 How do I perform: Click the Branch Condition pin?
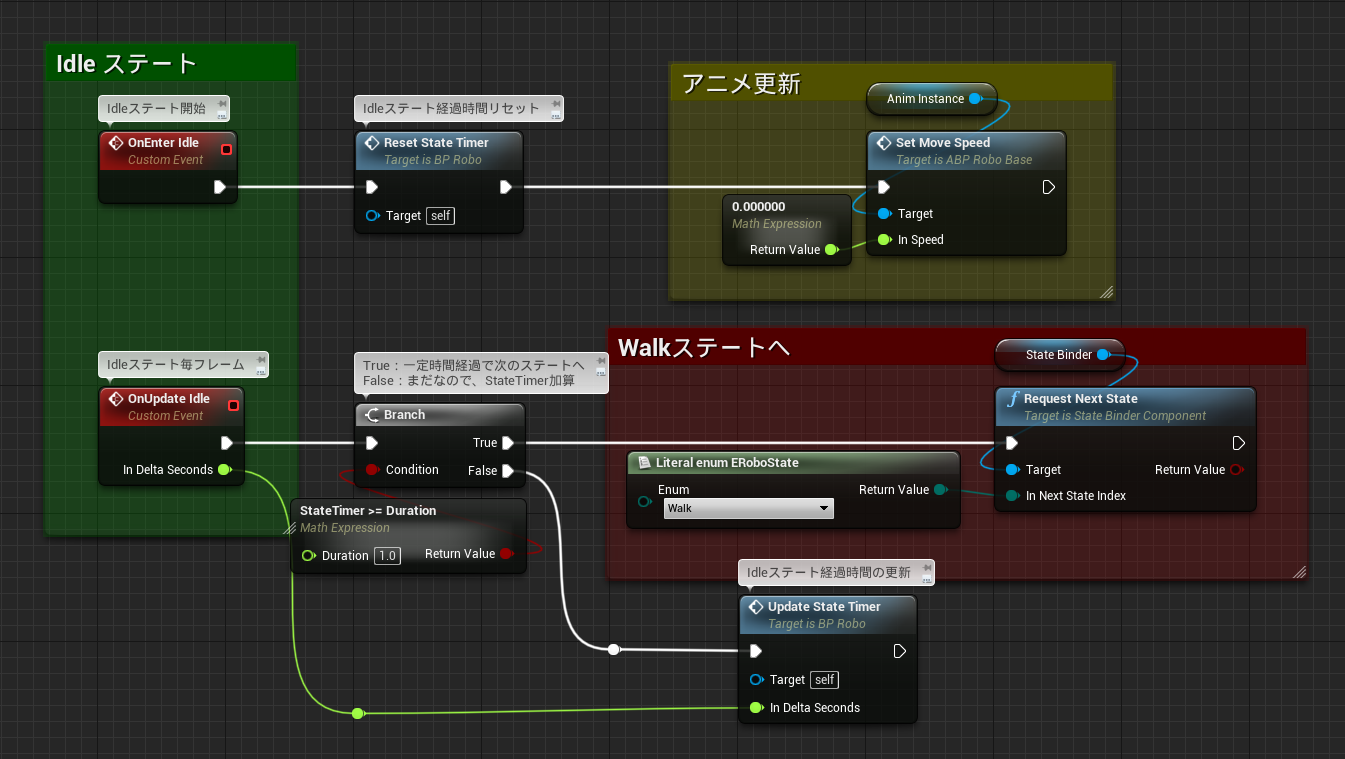pyautogui.click(x=372, y=470)
